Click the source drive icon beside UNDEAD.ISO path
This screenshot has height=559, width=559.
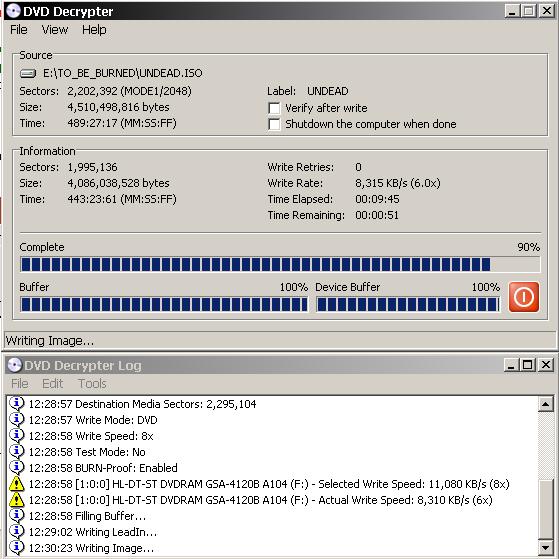point(28,73)
